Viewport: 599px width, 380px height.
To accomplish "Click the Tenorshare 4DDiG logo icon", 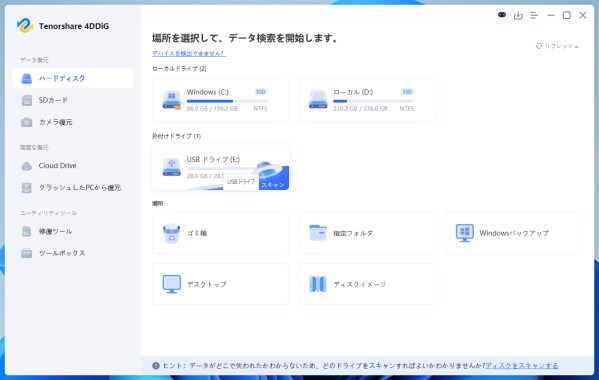I will pos(25,26).
